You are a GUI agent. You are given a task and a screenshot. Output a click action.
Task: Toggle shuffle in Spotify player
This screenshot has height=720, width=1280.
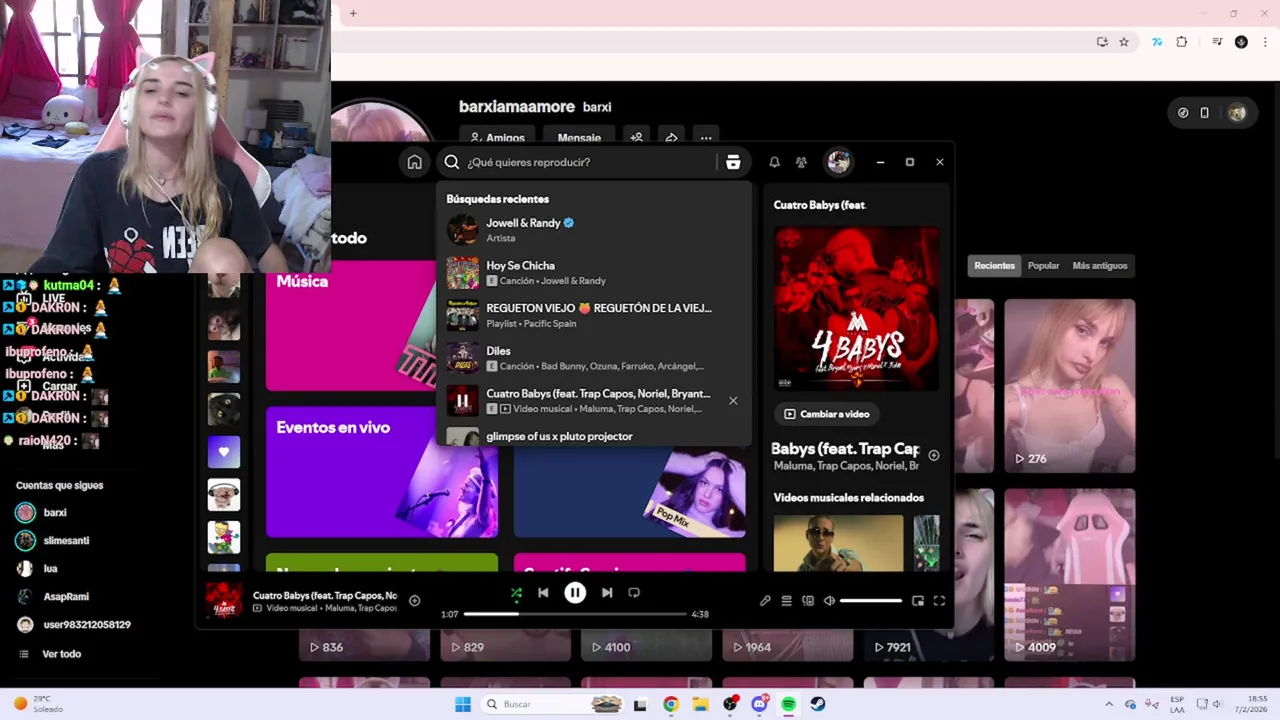coord(516,593)
